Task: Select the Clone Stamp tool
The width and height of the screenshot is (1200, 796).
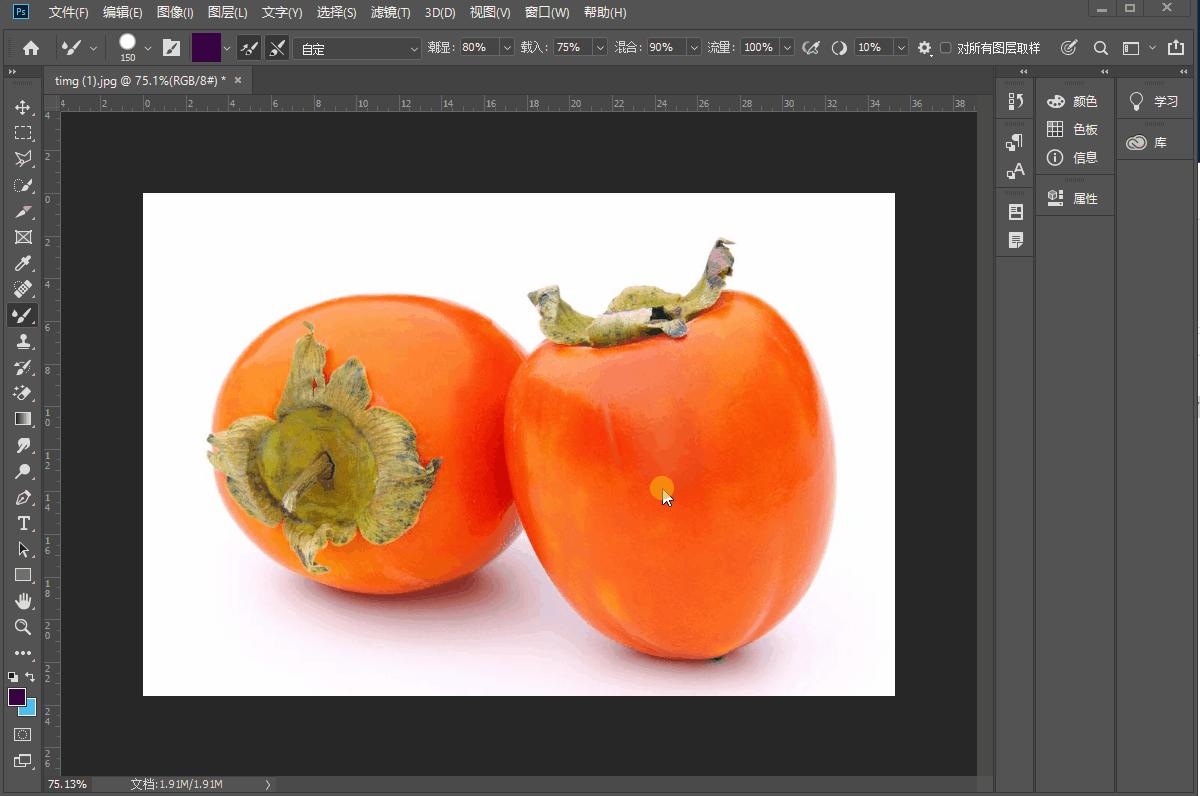Action: (23, 341)
